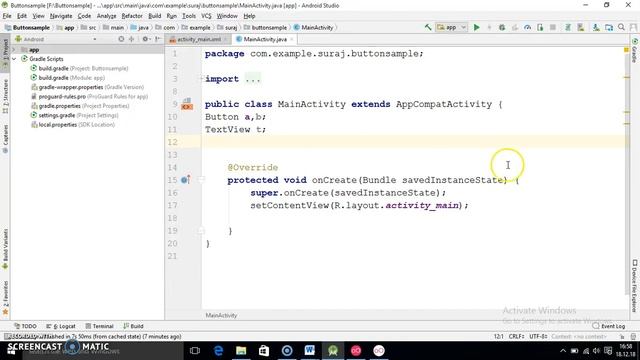640x360 pixels.
Task: Open build.gradle (Module: app) file
Action: [x=68, y=78]
